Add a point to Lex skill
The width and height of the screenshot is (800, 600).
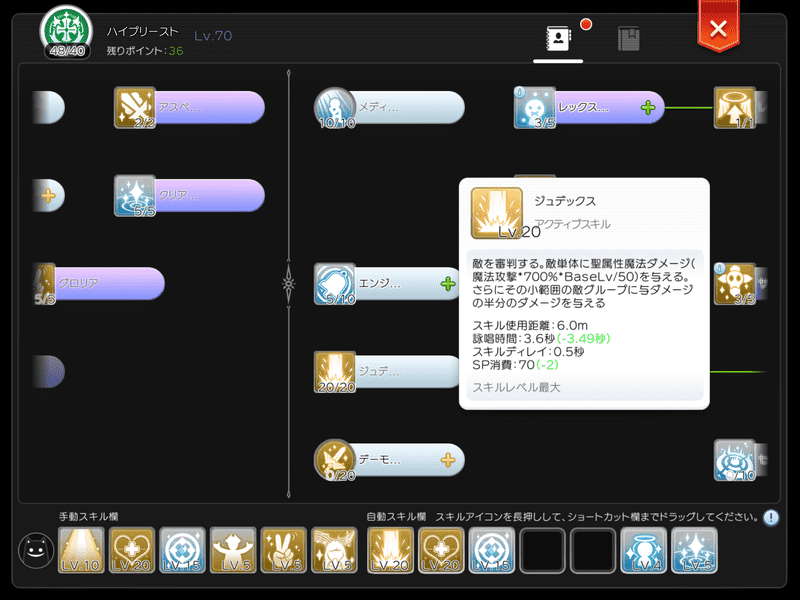pos(648,107)
